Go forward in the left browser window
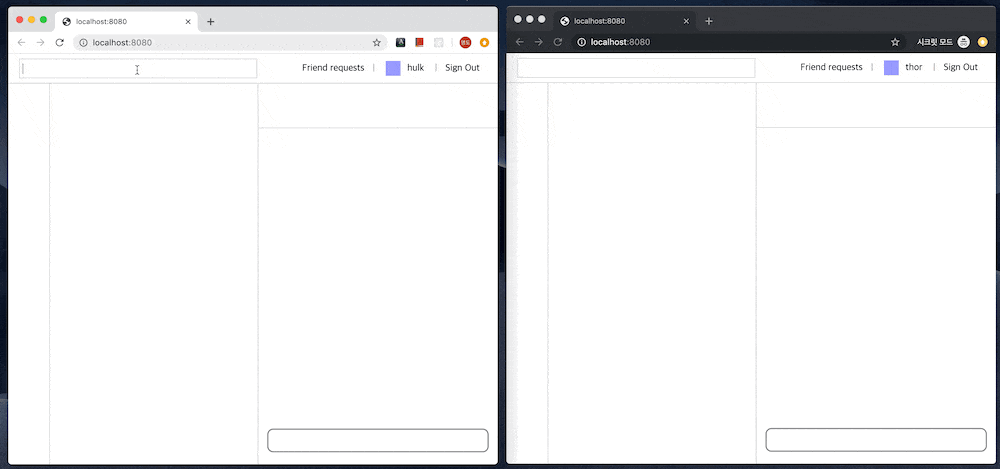Screen dimensions: 1000x469 point(40,43)
